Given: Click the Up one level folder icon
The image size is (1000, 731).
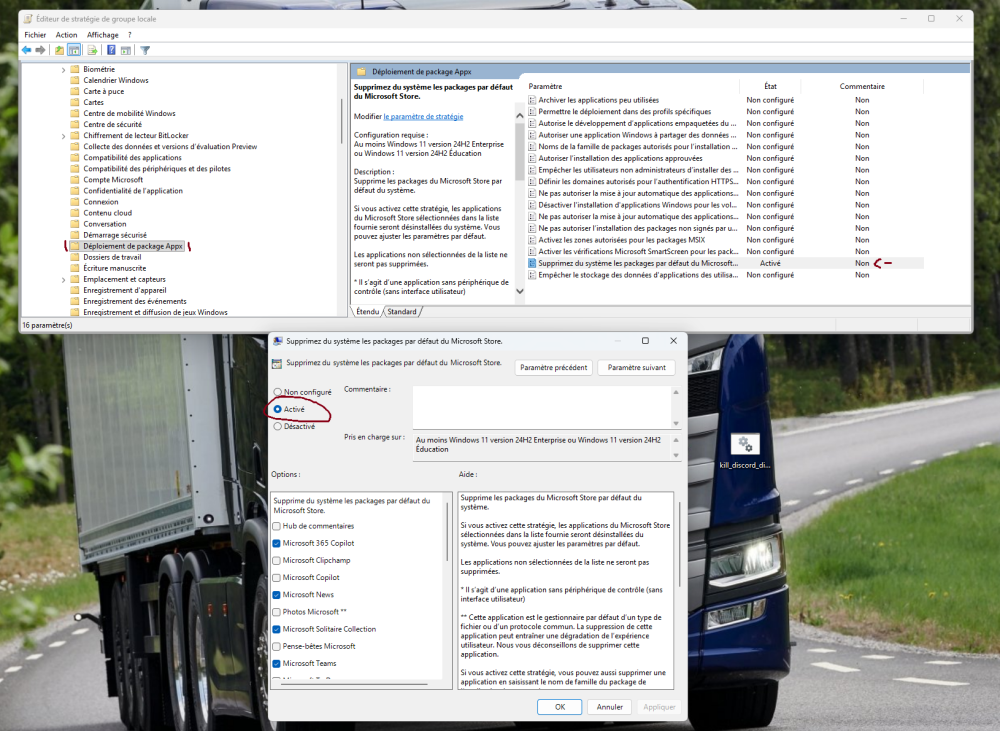Looking at the screenshot, I should pyautogui.click(x=59, y=50).
